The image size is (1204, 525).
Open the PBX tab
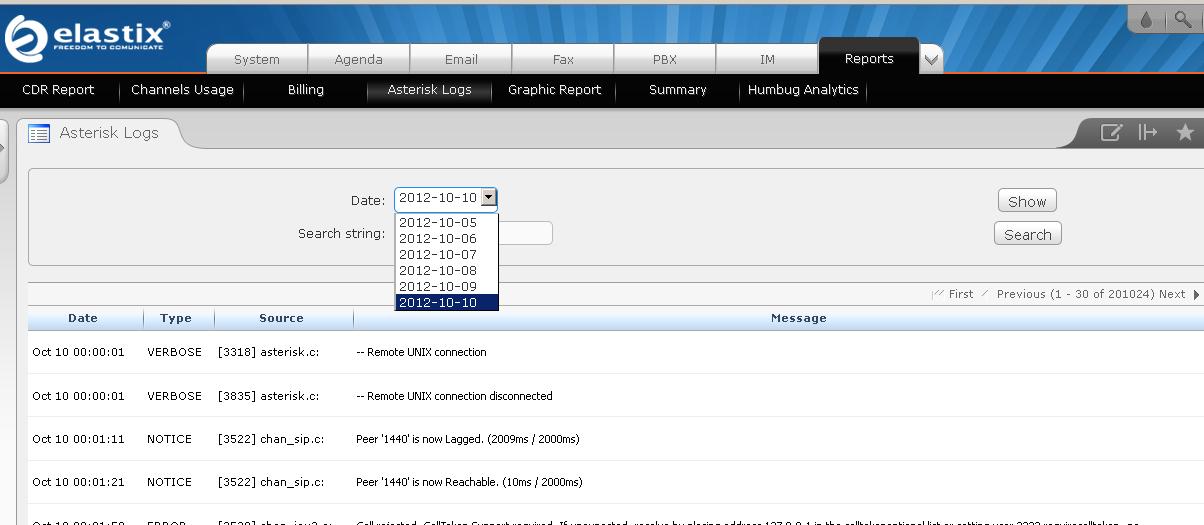(665, 60)
